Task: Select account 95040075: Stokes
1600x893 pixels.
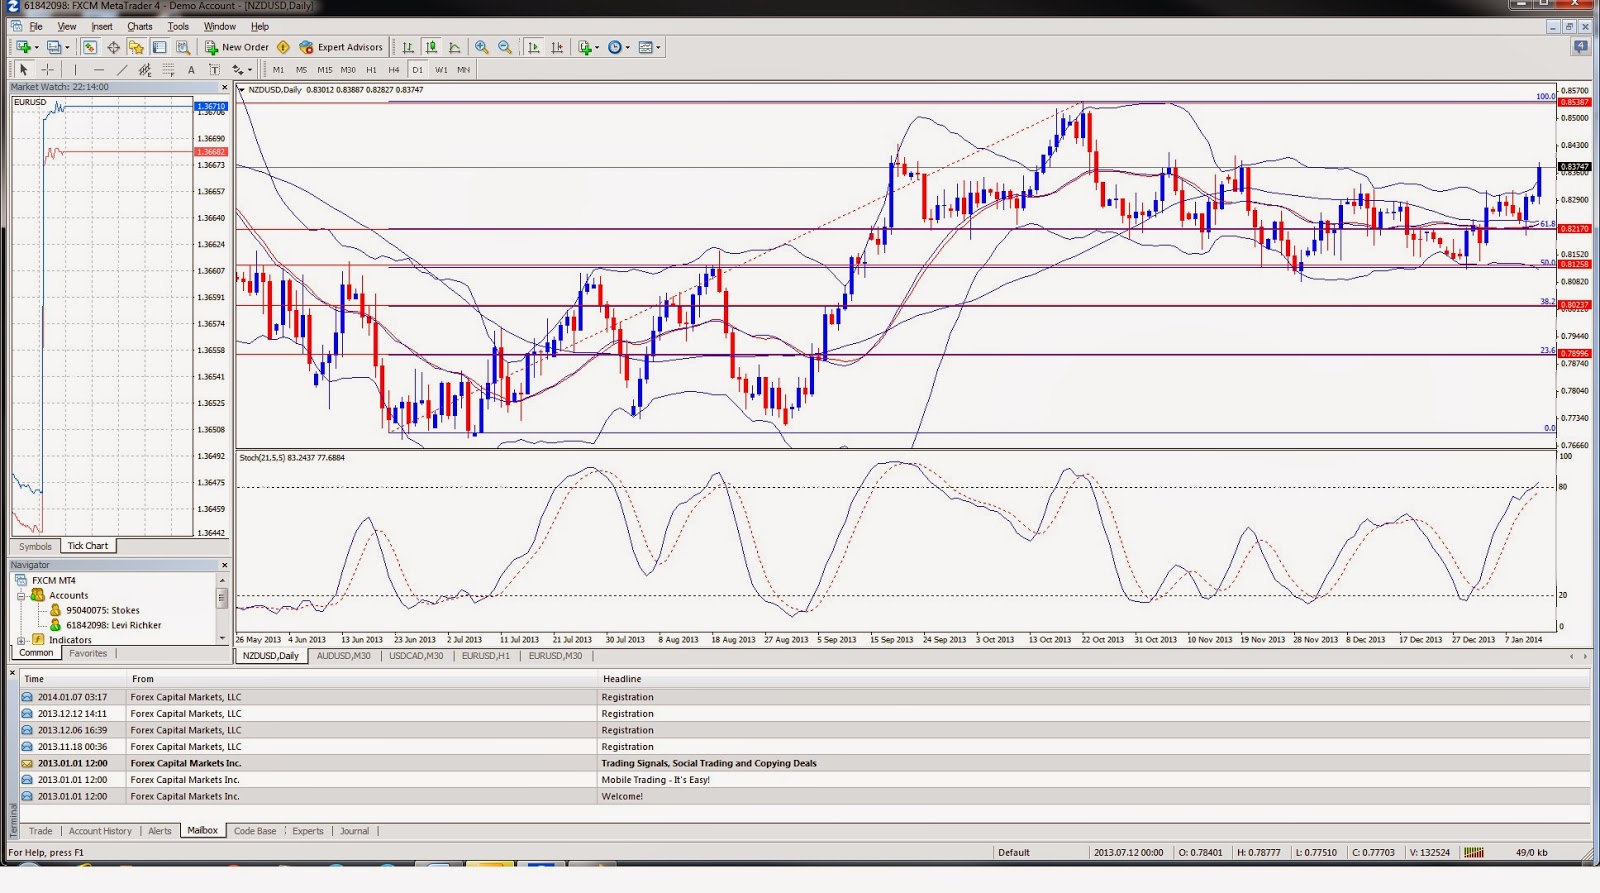Action: (x=102, y=610)
